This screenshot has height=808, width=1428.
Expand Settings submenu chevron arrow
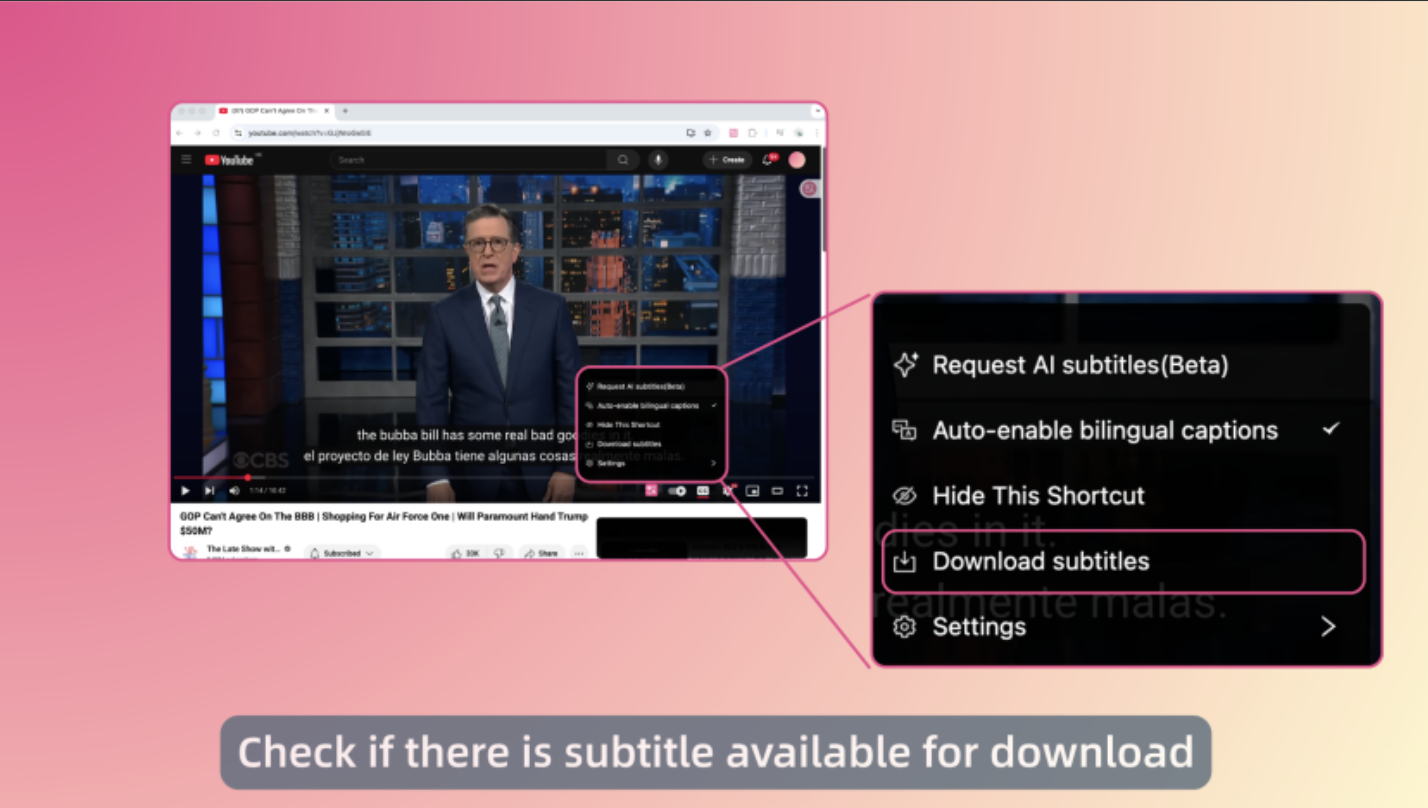tap(1328, 627)
